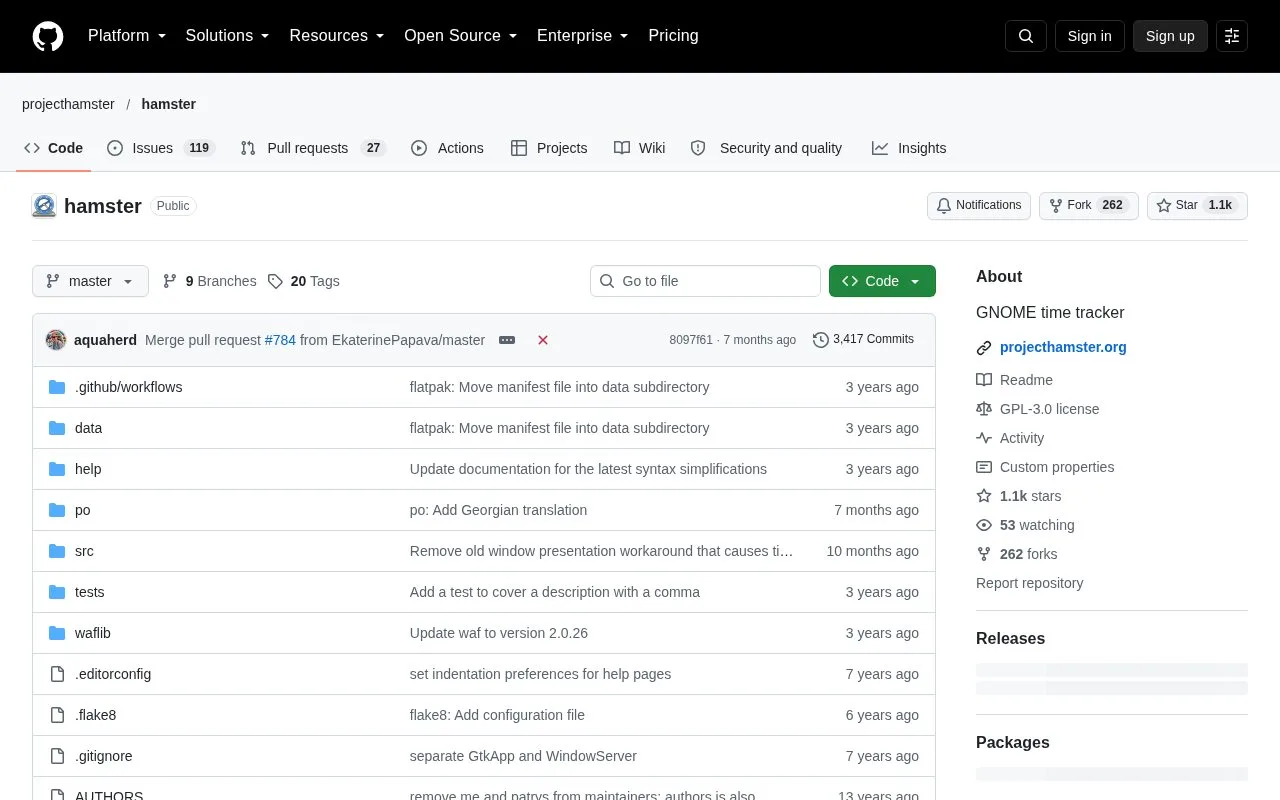Click the fork icon beside 262 forks

point(984,554)
